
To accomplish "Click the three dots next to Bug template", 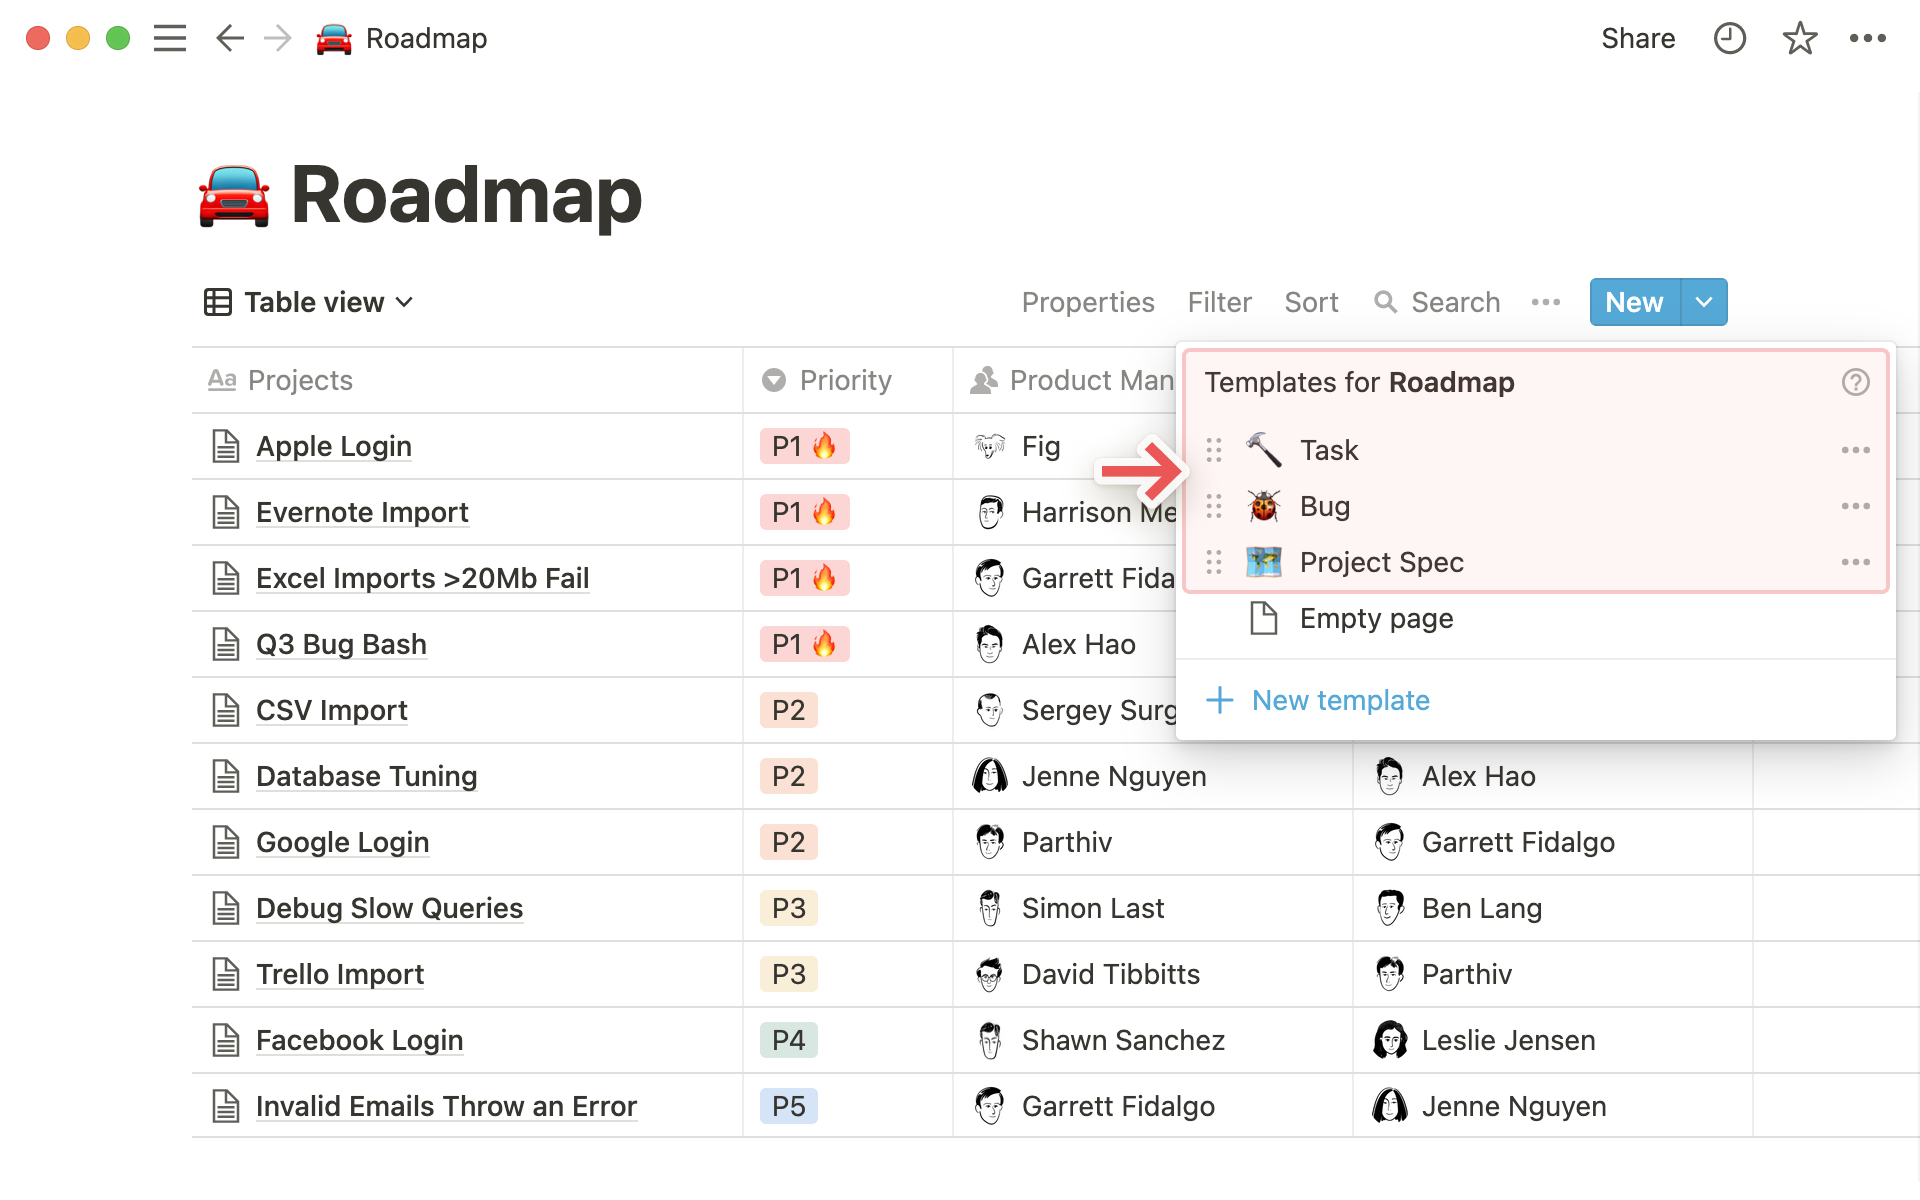I will (x=1856, y=506).
